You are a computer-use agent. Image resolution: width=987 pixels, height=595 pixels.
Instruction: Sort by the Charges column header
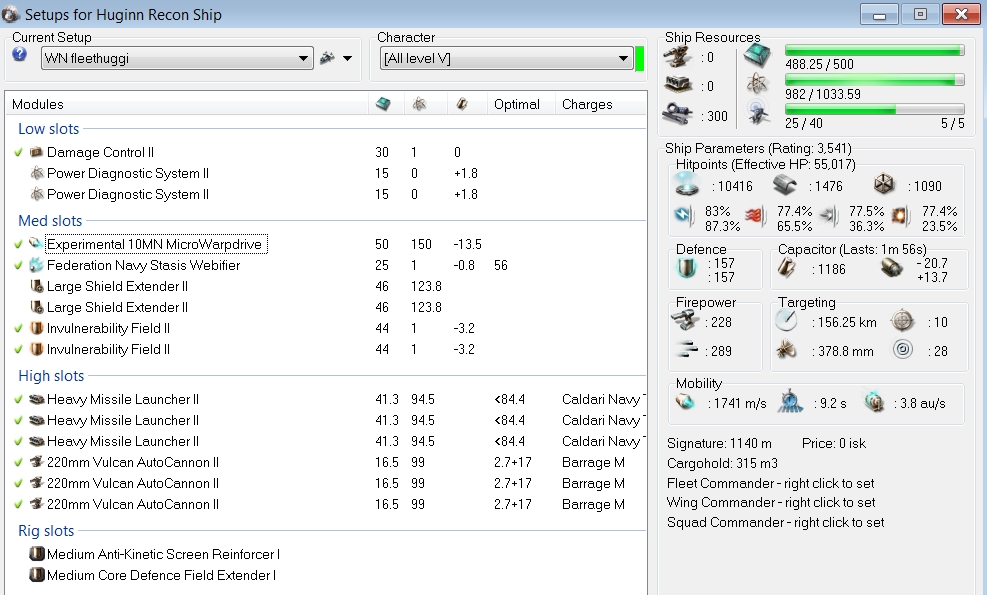(587, 105)
